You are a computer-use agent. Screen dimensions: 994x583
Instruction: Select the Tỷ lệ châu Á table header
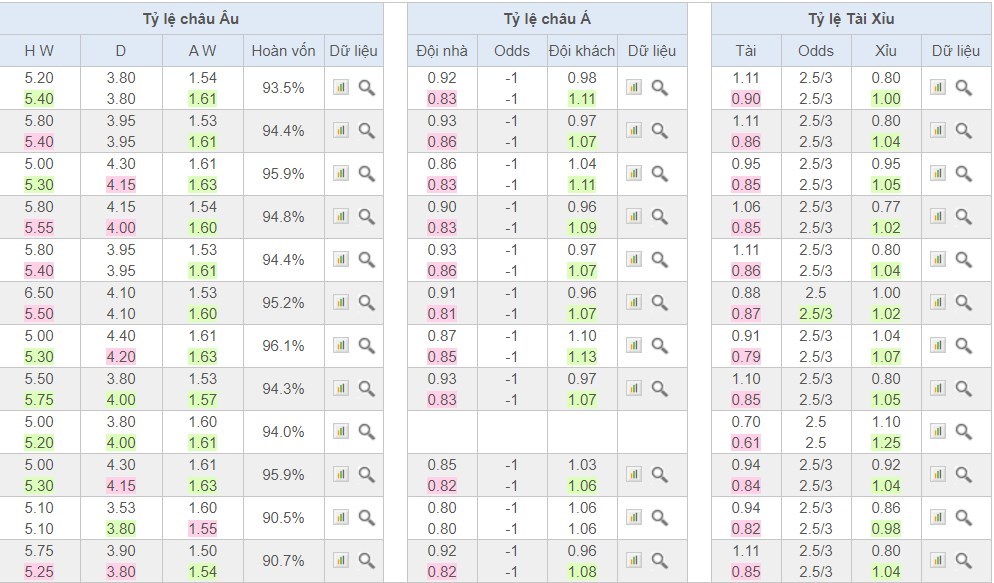[547, 19]
